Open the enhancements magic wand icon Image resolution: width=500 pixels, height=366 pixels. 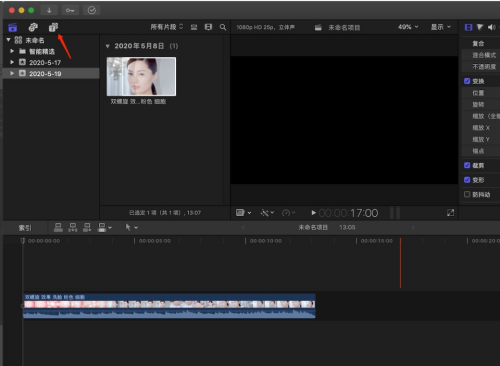(x=265, y=213)
